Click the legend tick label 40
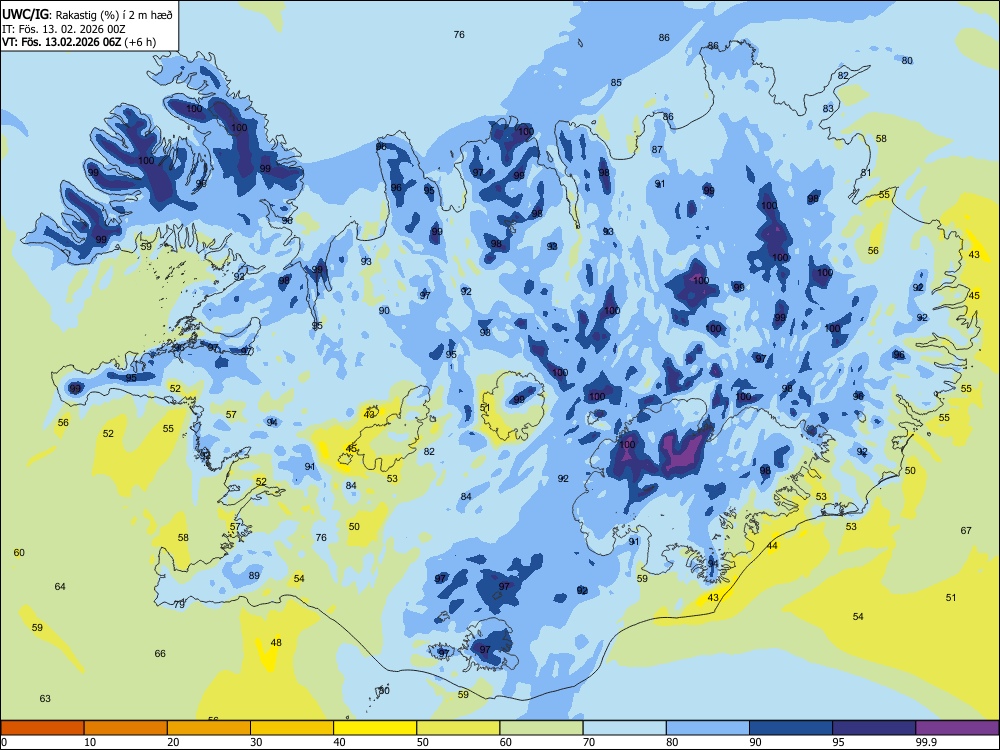1000x750 pixels. click(x=340, y=742)
